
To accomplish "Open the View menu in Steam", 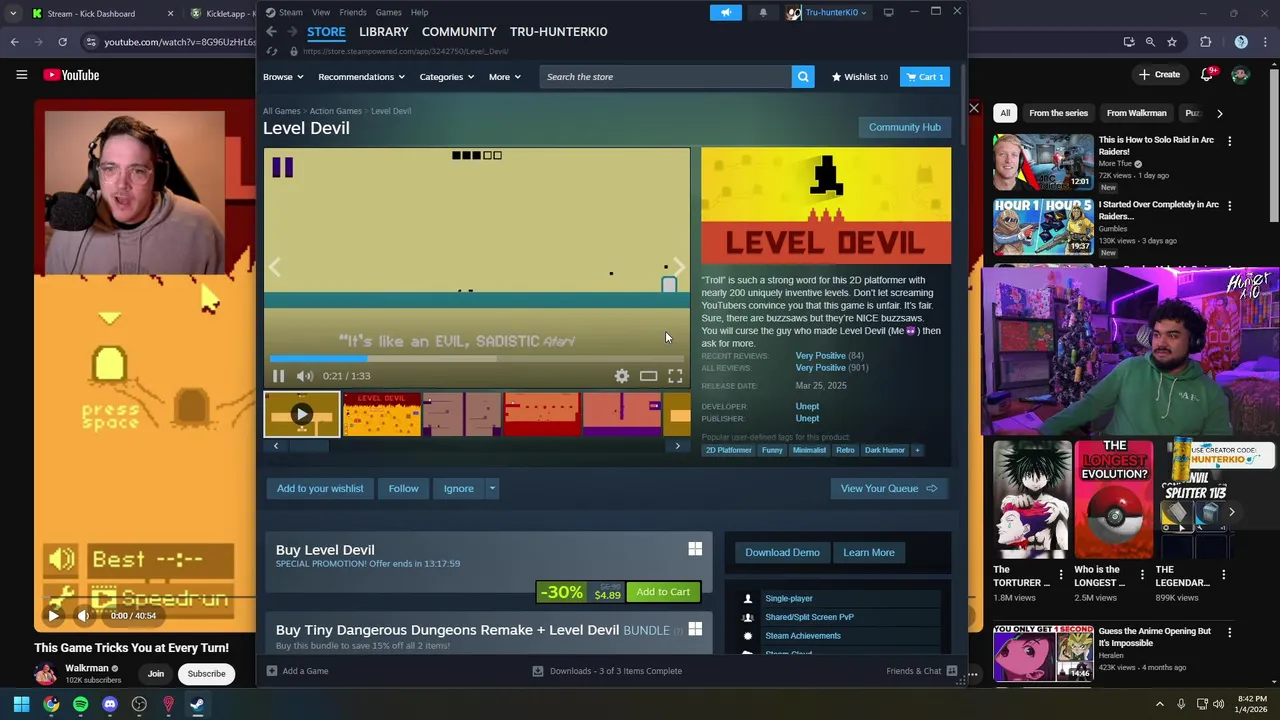I will coord(321,12).
